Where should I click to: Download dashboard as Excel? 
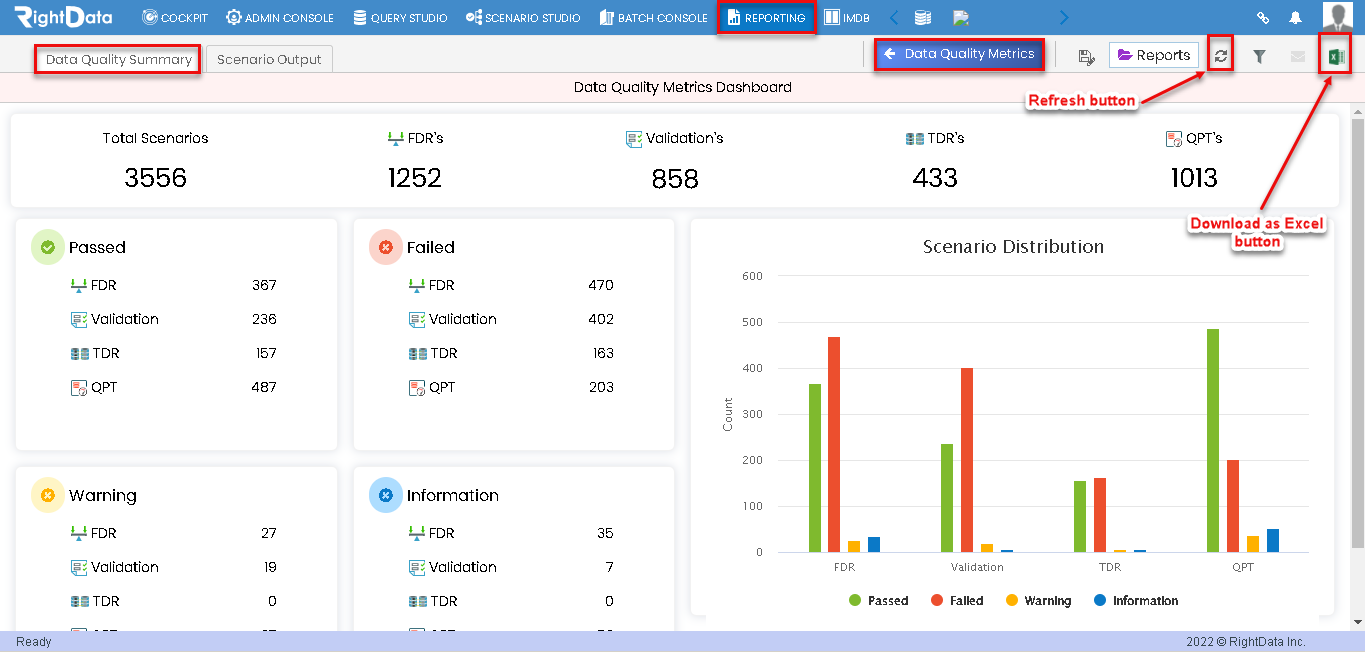pos(1335,57)
